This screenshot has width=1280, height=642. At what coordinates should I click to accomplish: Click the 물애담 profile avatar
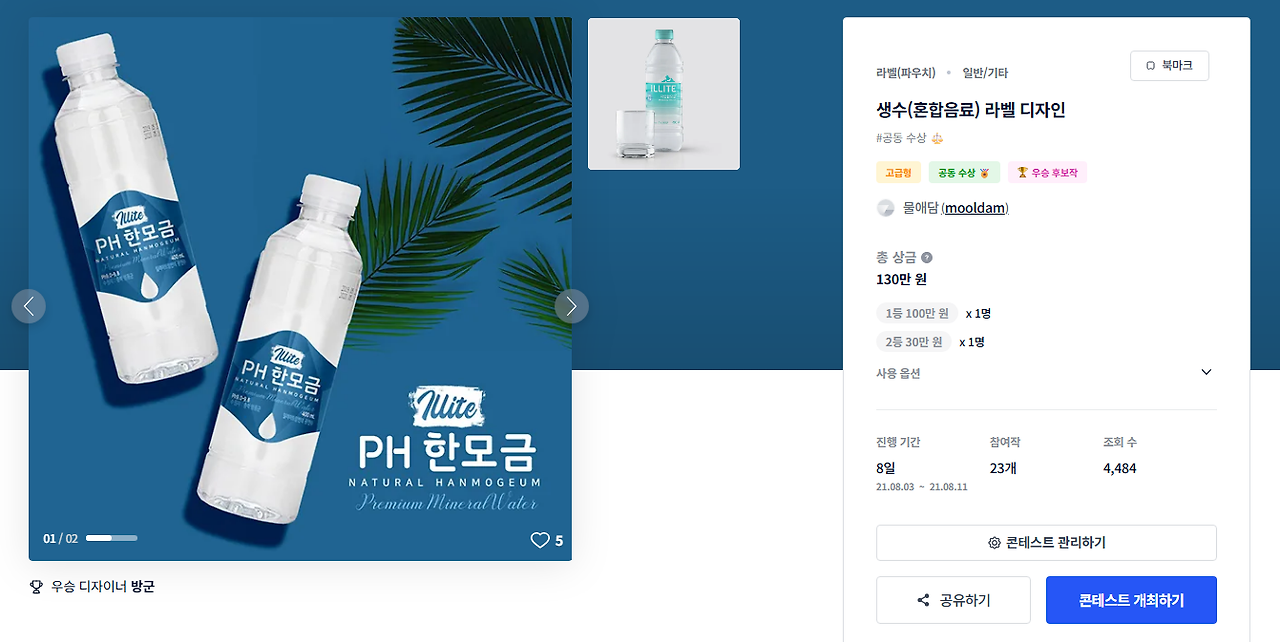(x=886, y=208)
